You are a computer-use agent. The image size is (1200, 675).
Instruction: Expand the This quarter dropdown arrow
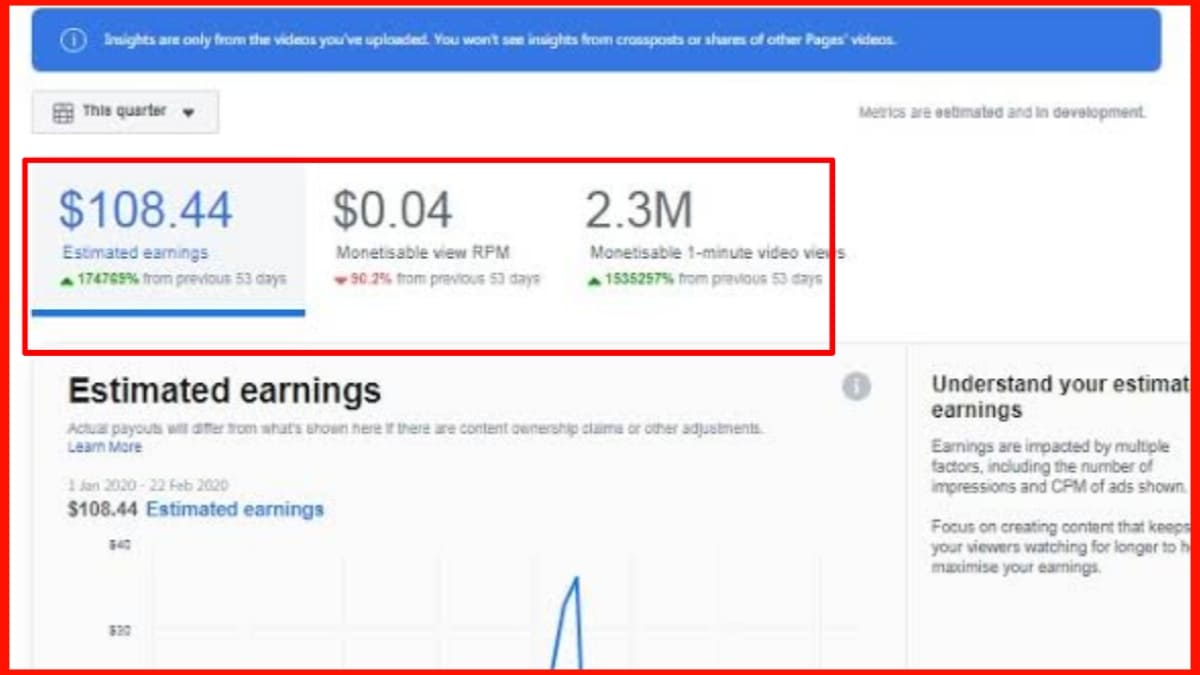click(x=188, y=113)
